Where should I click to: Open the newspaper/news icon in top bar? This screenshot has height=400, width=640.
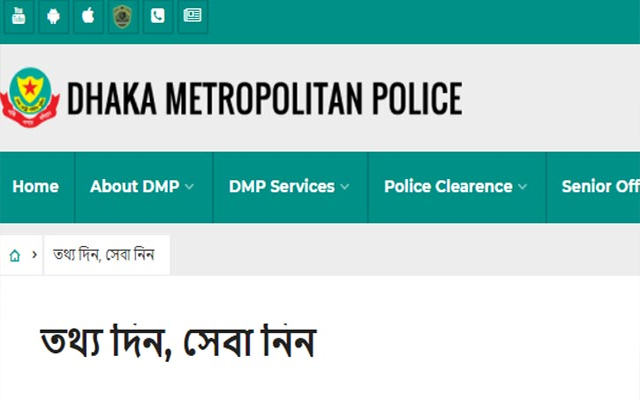pos(192,17)
